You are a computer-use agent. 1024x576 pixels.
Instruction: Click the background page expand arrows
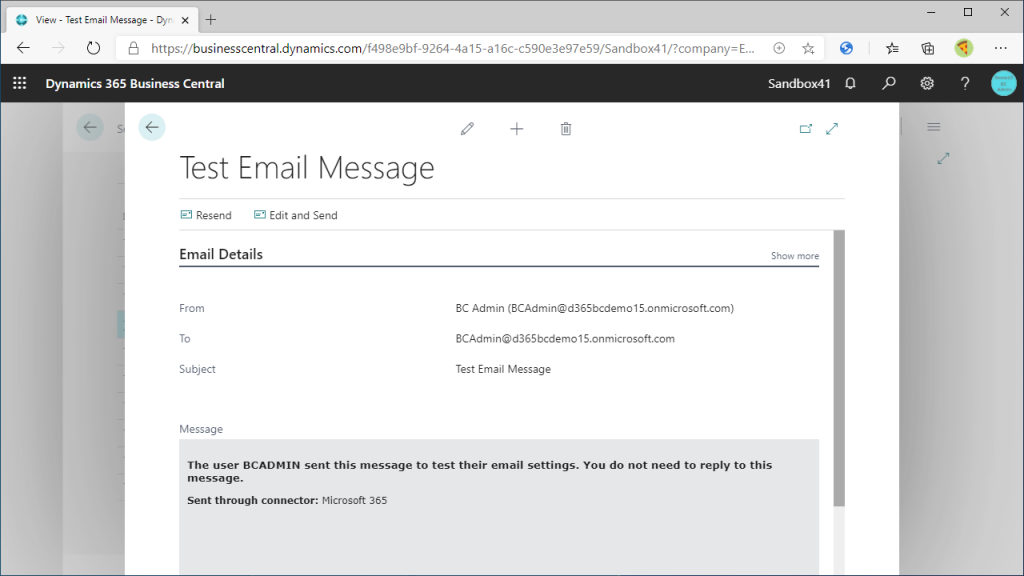(x=943, y=158)
